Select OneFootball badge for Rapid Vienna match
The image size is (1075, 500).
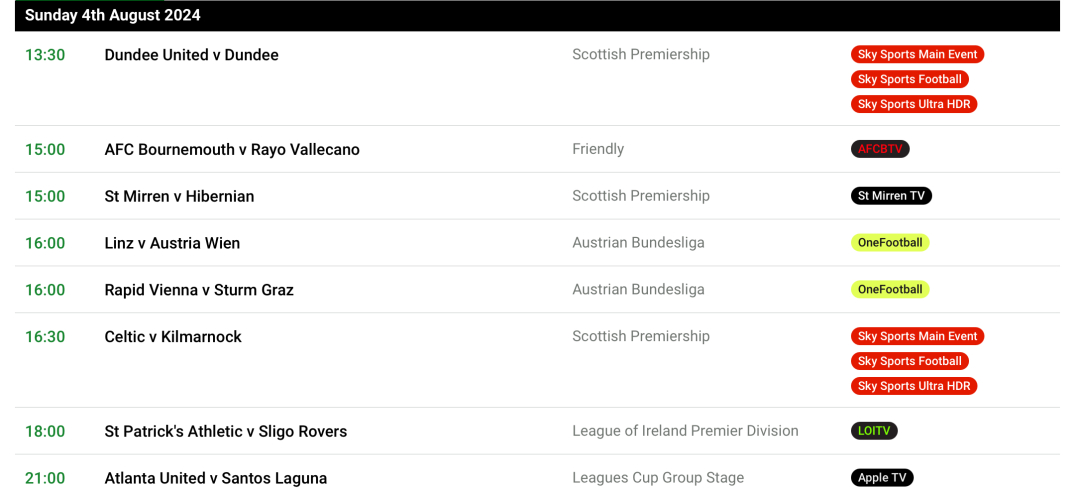890,290
